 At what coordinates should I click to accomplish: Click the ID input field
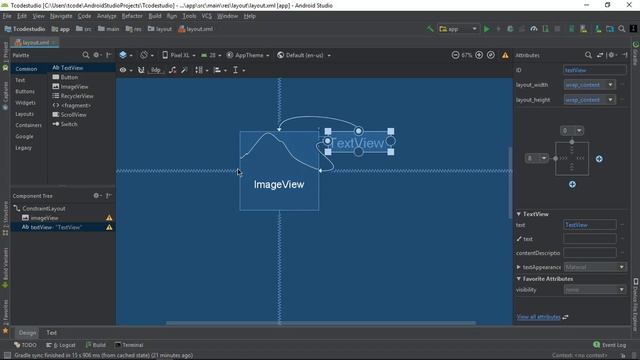[x=595, y=70]
